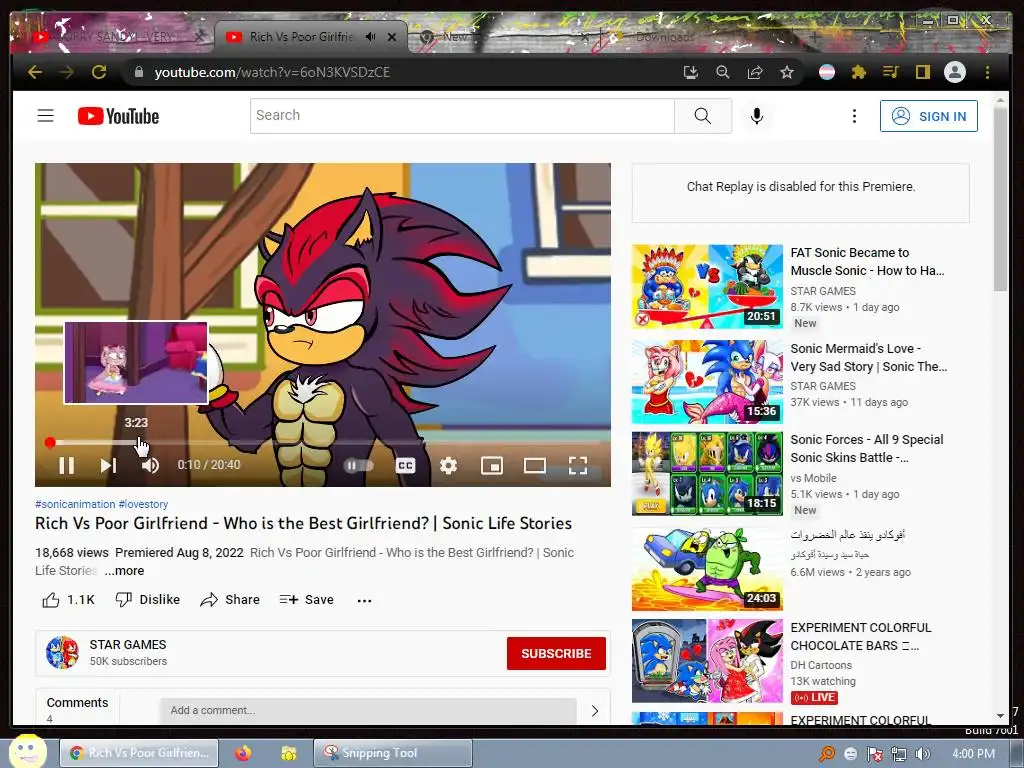Click the #sonicanimation hashtag
Viewport: 1024px width, 768px height.
pyautogui.click(x=75, y=504)
